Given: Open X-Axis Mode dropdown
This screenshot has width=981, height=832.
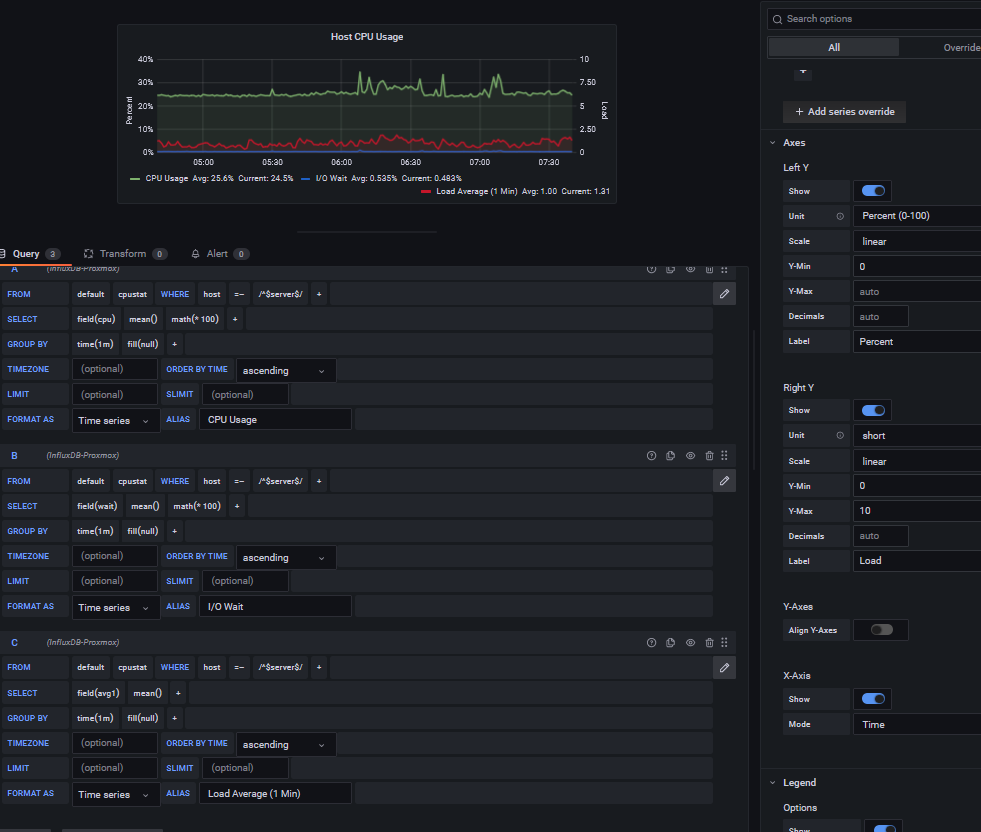Looking at the screenshot, I should tap(917, 724).
